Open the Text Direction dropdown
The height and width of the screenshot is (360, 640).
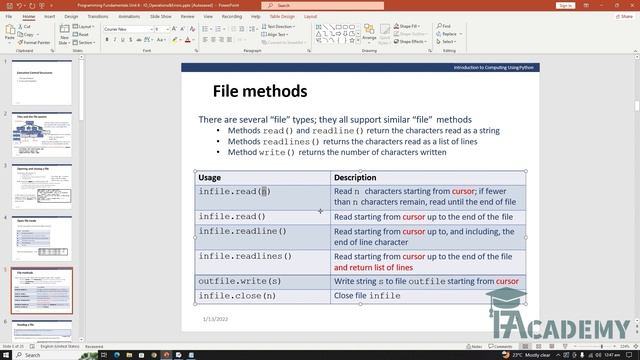click(x=278, y=27)
